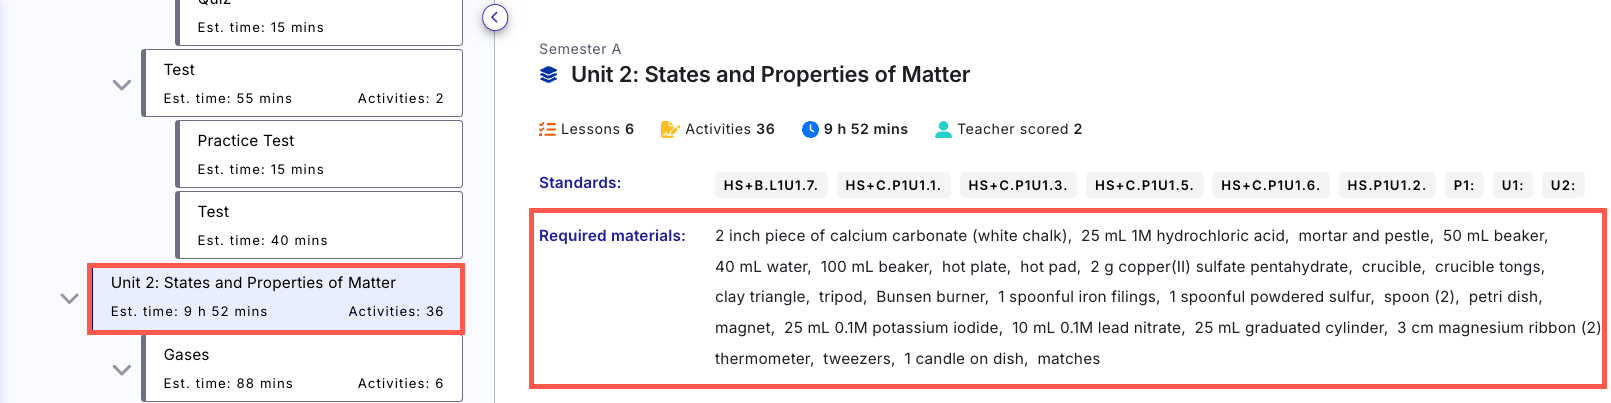Click the U2: standard tag
1611x403 pixels.
[x=1563, y=185]
